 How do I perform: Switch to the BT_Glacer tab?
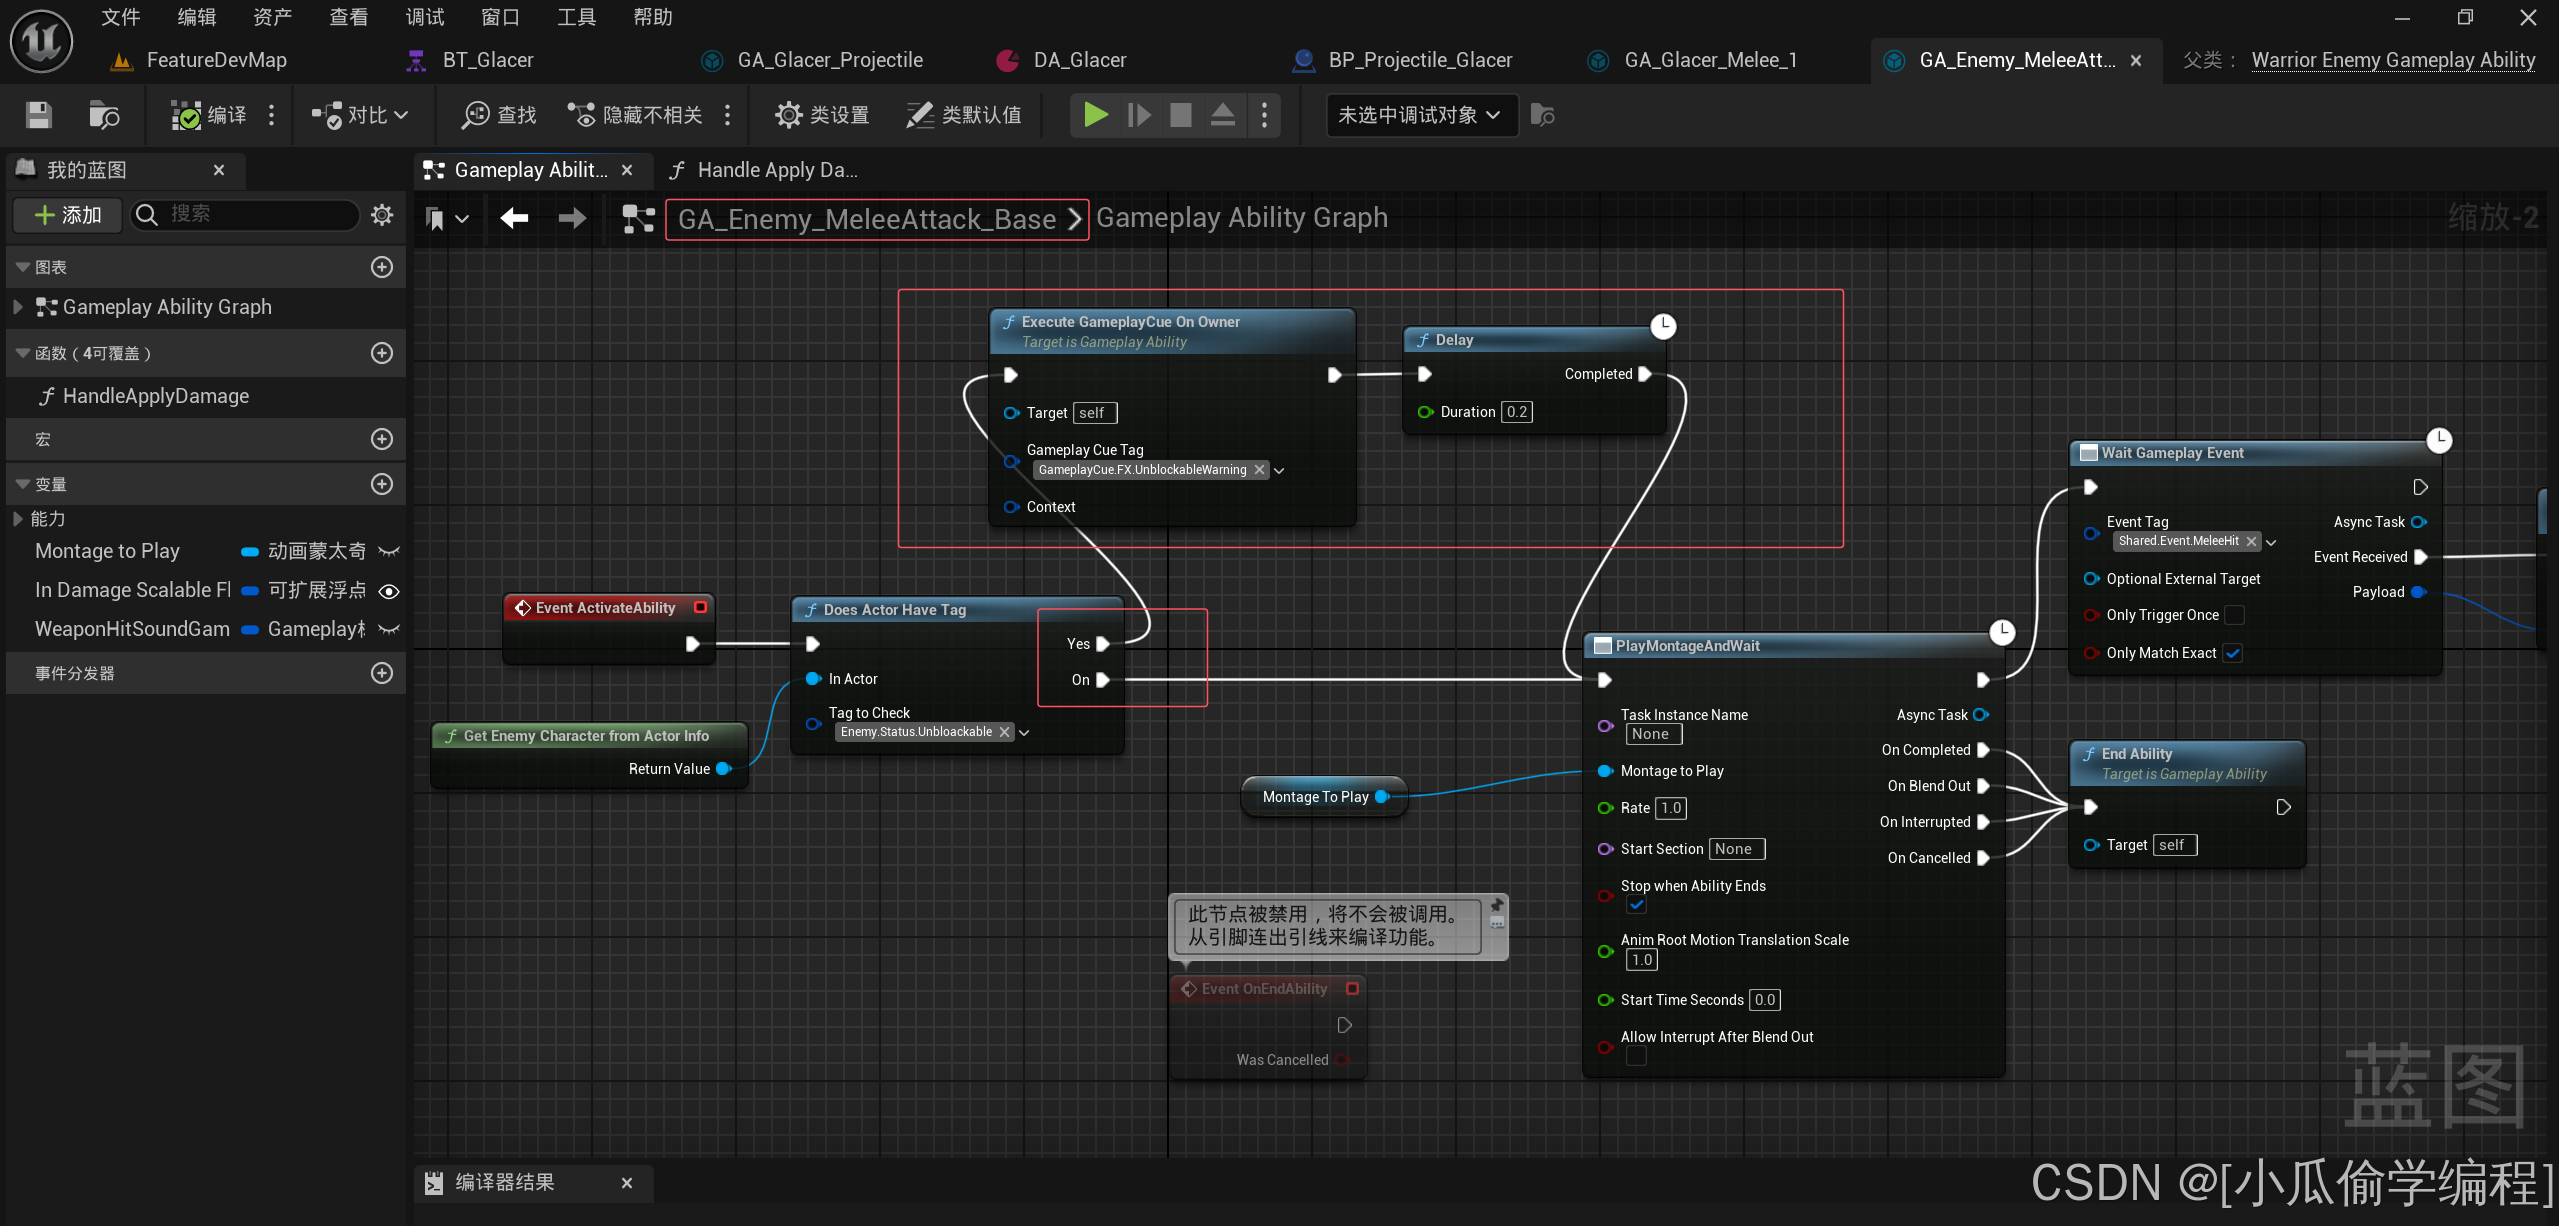point(487,60)
